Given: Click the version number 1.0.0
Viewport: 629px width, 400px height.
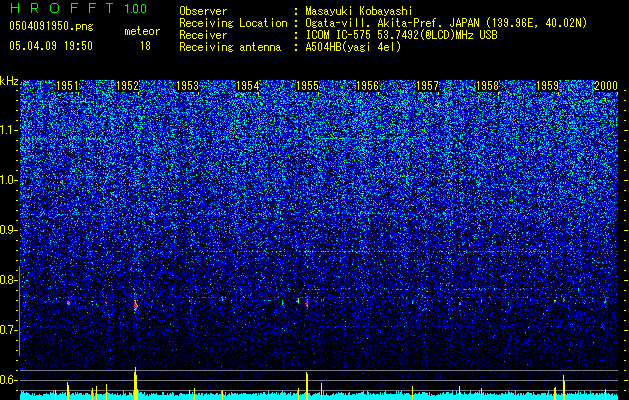Looking at the screenshot, I should coord(136,8).
